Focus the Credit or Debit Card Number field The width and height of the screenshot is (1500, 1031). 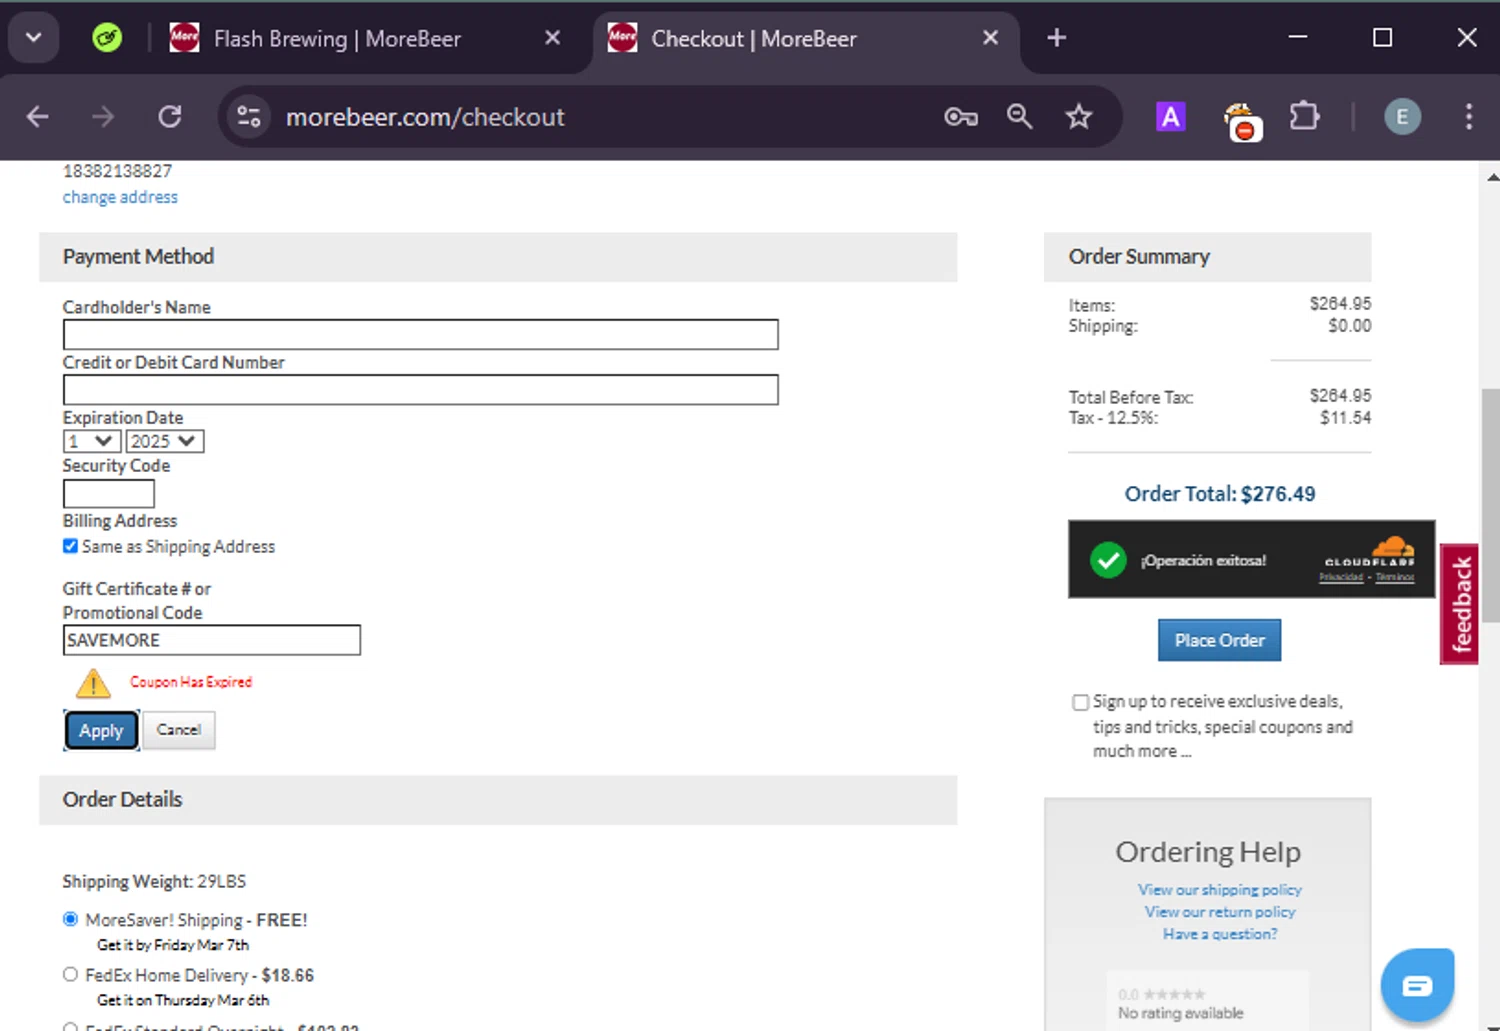420,389
